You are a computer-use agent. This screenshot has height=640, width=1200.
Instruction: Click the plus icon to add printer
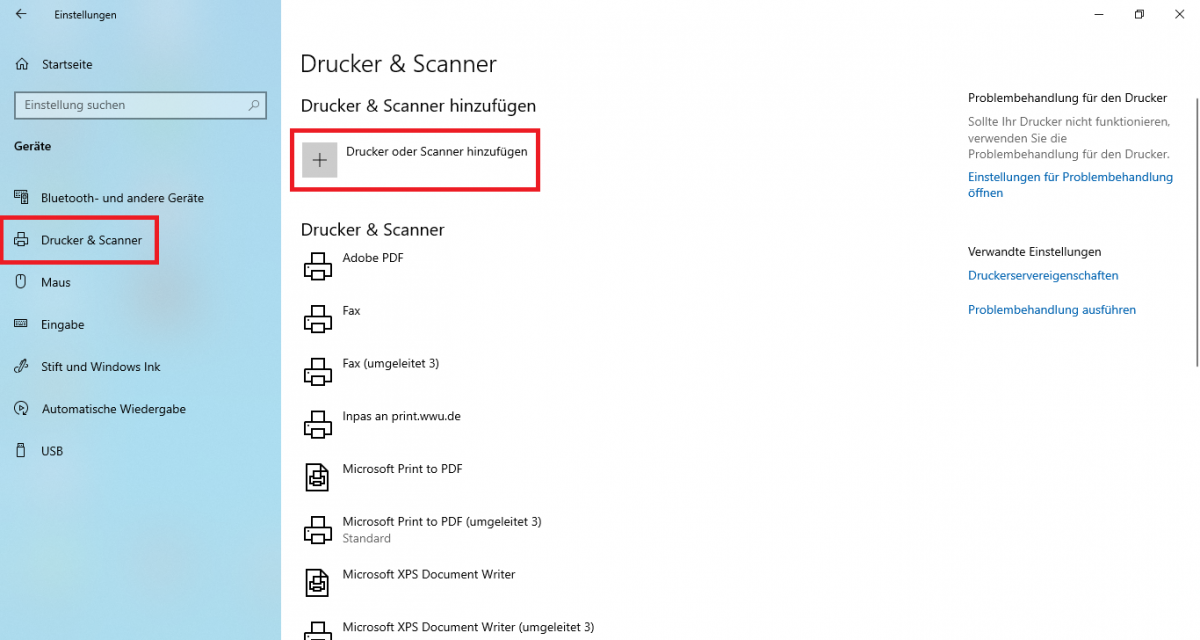tap(320, 160)
